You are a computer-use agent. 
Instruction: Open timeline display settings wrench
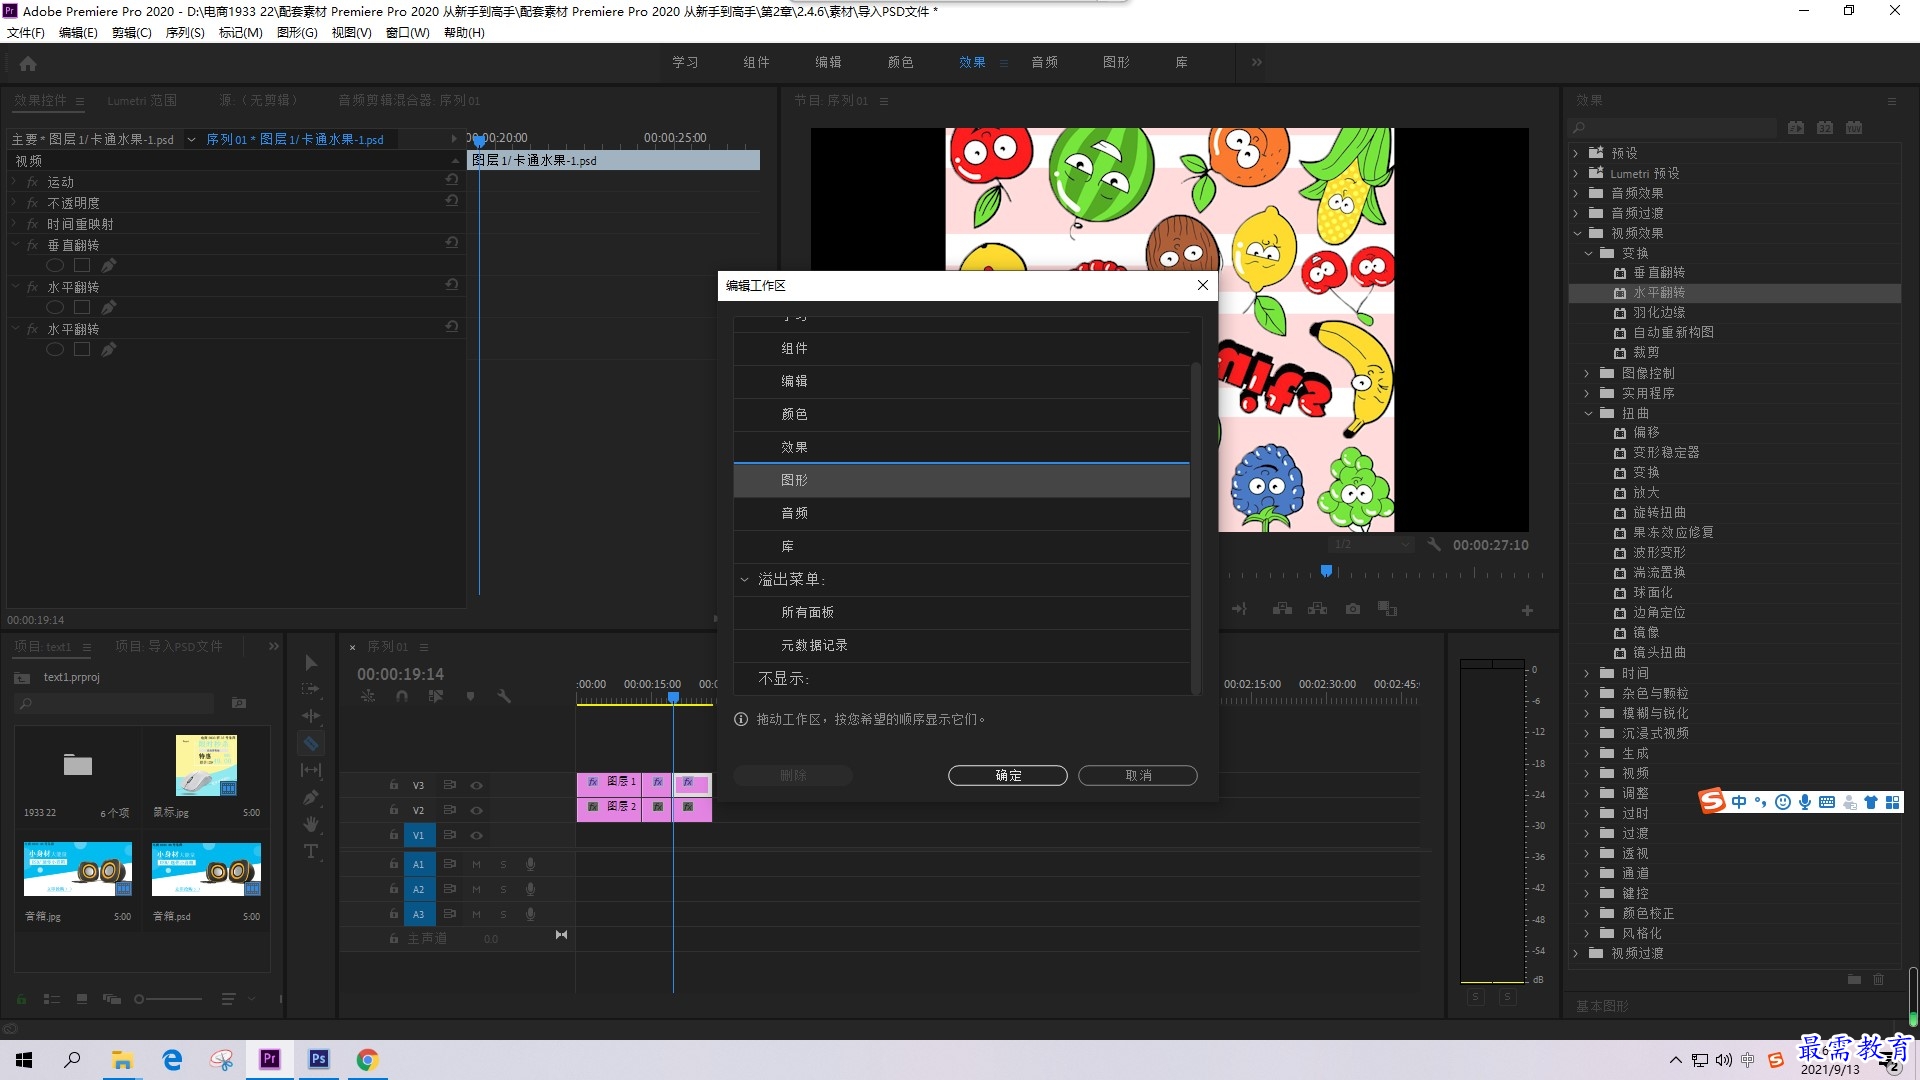pyautogui.click(x=504, y=696)
